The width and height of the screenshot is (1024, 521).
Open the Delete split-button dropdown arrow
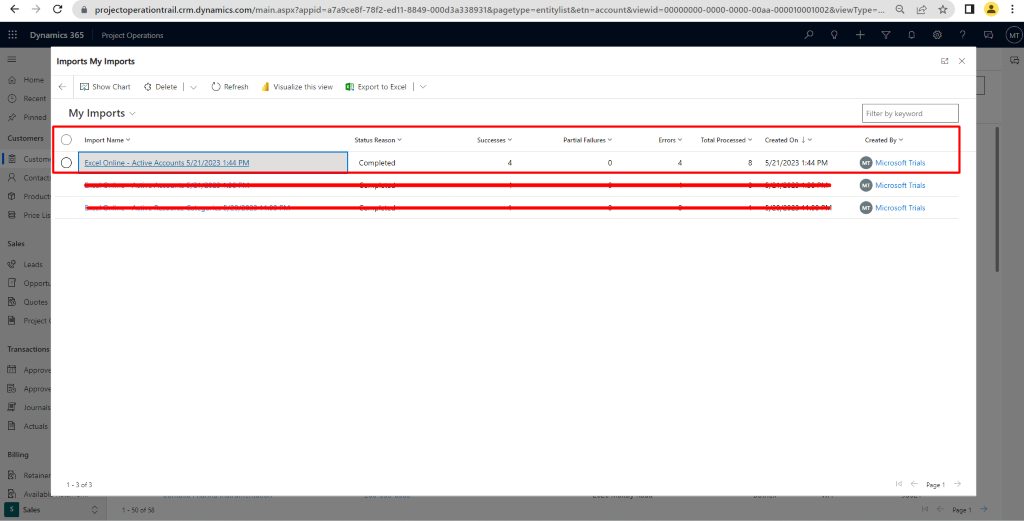tap(193, 87)
